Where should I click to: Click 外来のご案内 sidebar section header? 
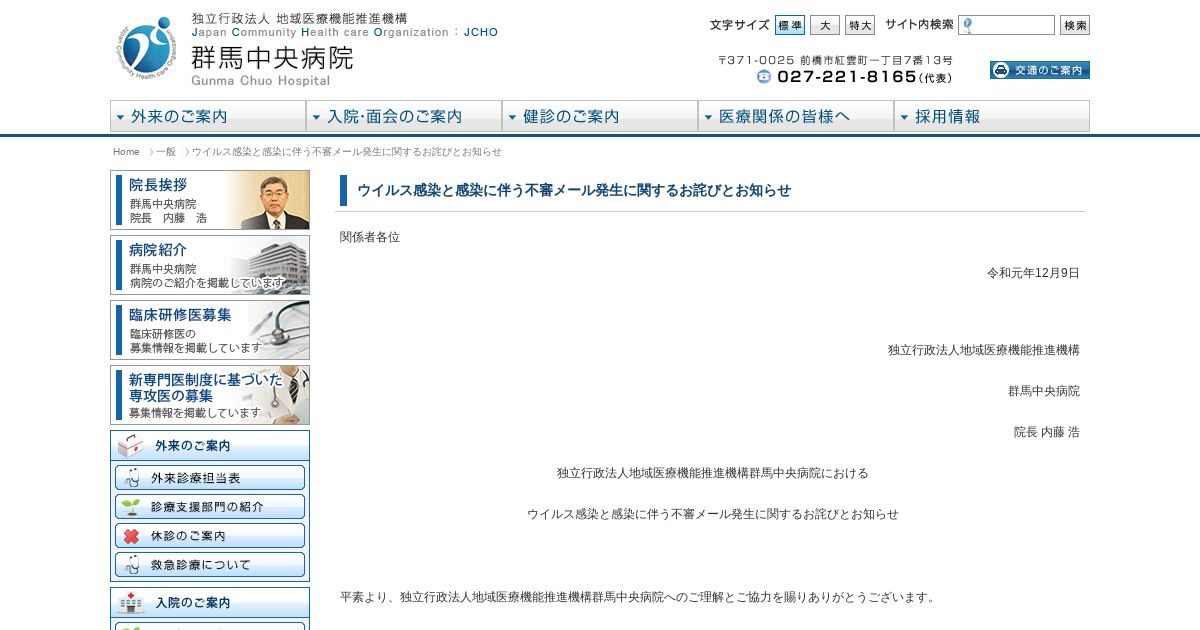(x=210, y=446)
